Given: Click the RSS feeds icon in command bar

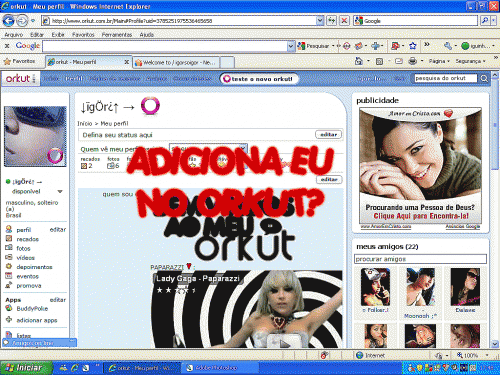Looking at the screenshot, I should point(380,61).
